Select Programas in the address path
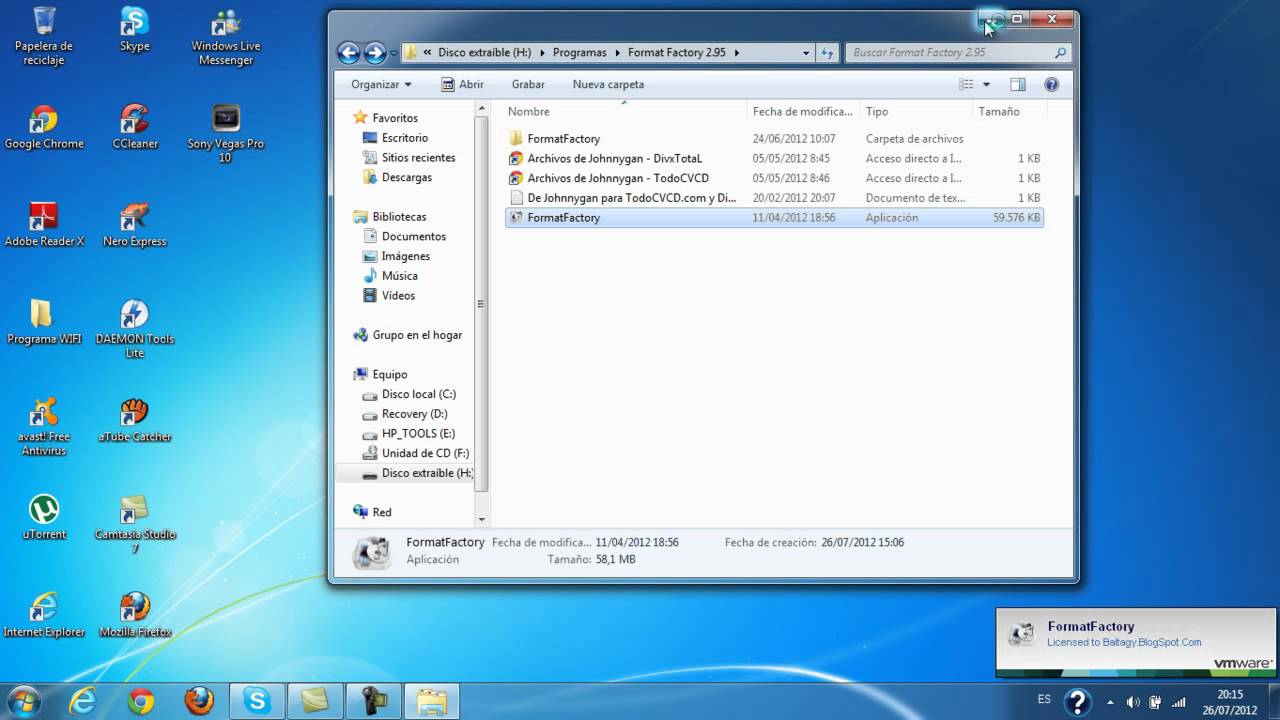 (579, 53)
